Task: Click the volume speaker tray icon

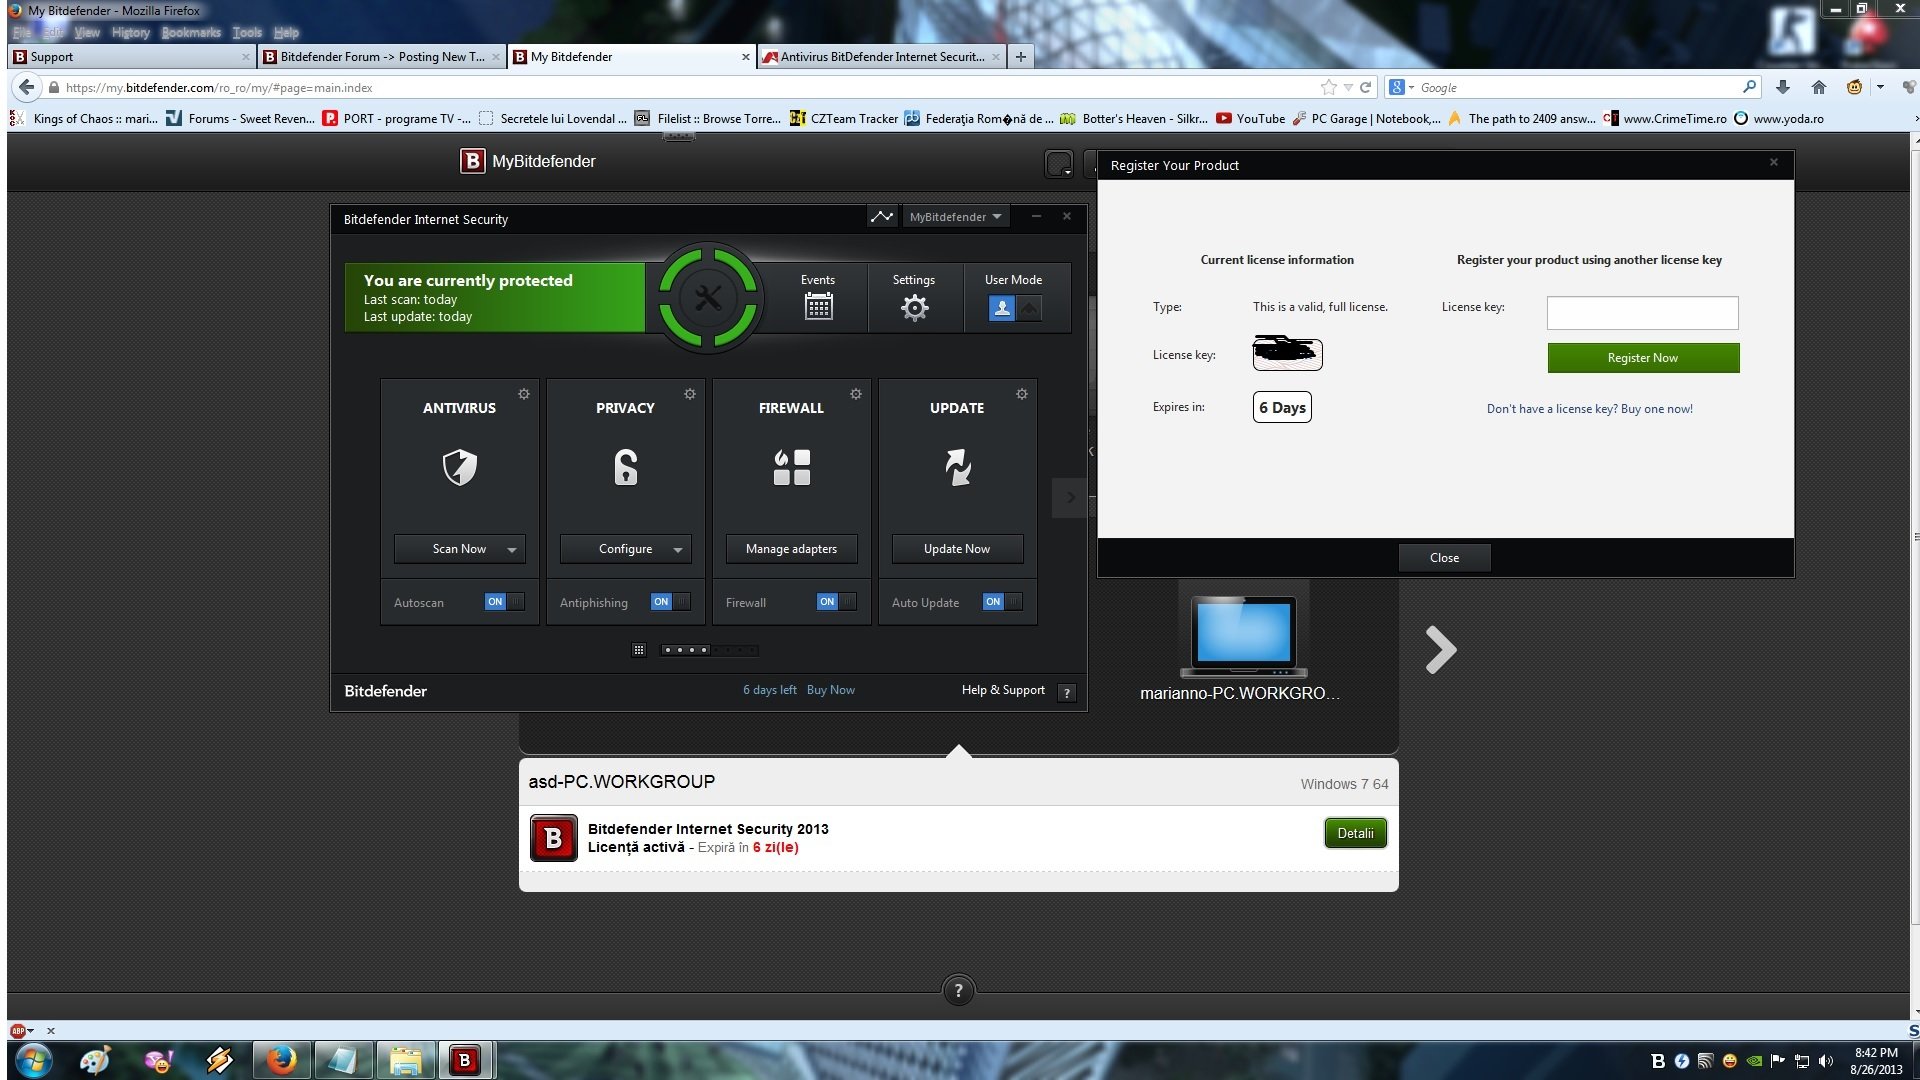Action: coord(1826,1061)
